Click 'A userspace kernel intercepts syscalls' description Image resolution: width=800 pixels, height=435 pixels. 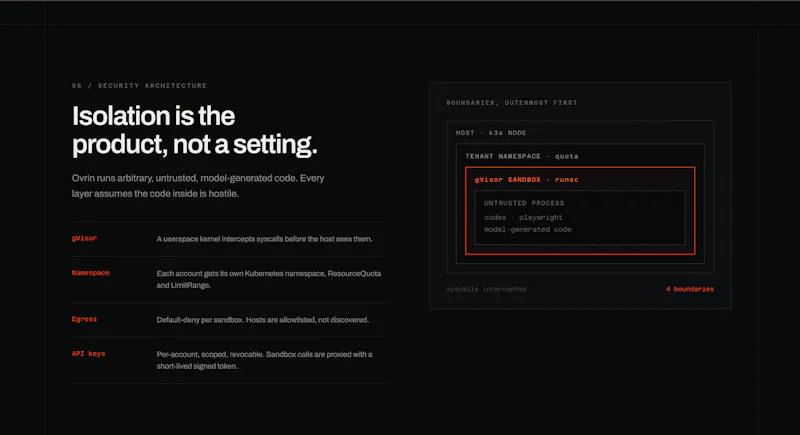click(264, 239)
